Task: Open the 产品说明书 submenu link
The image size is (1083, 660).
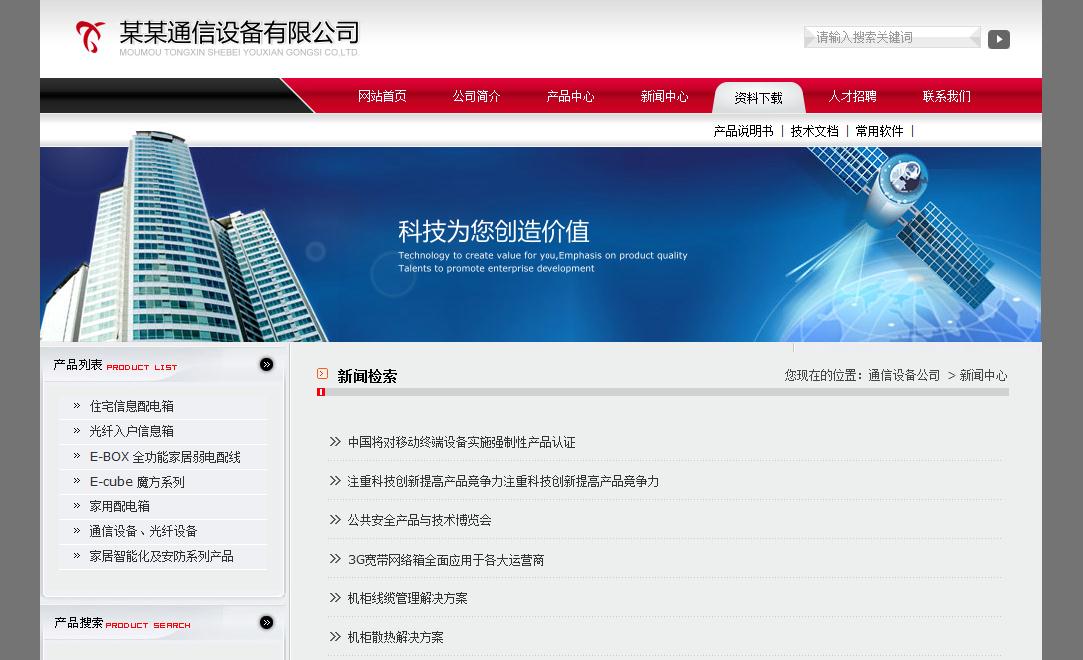Action: click(743, 131)
